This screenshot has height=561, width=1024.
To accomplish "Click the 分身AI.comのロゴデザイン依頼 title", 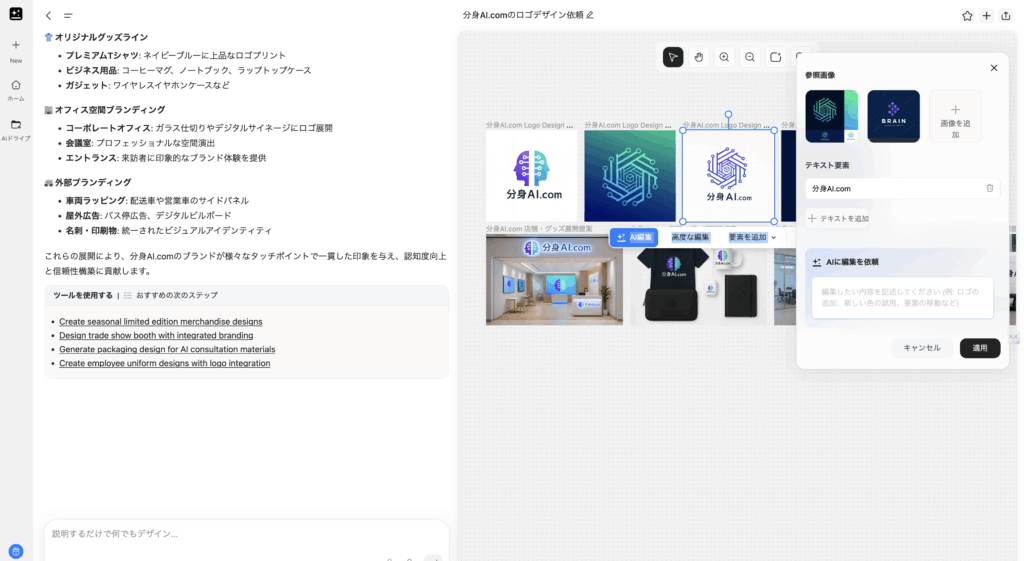I will click(x=522, y=15).
